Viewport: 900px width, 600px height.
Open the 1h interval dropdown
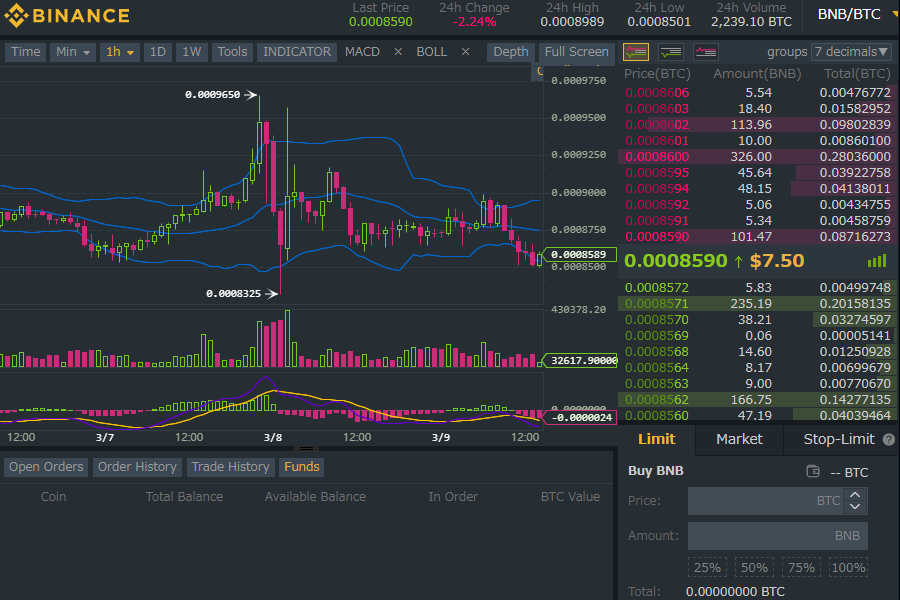(x=119, y=52)
